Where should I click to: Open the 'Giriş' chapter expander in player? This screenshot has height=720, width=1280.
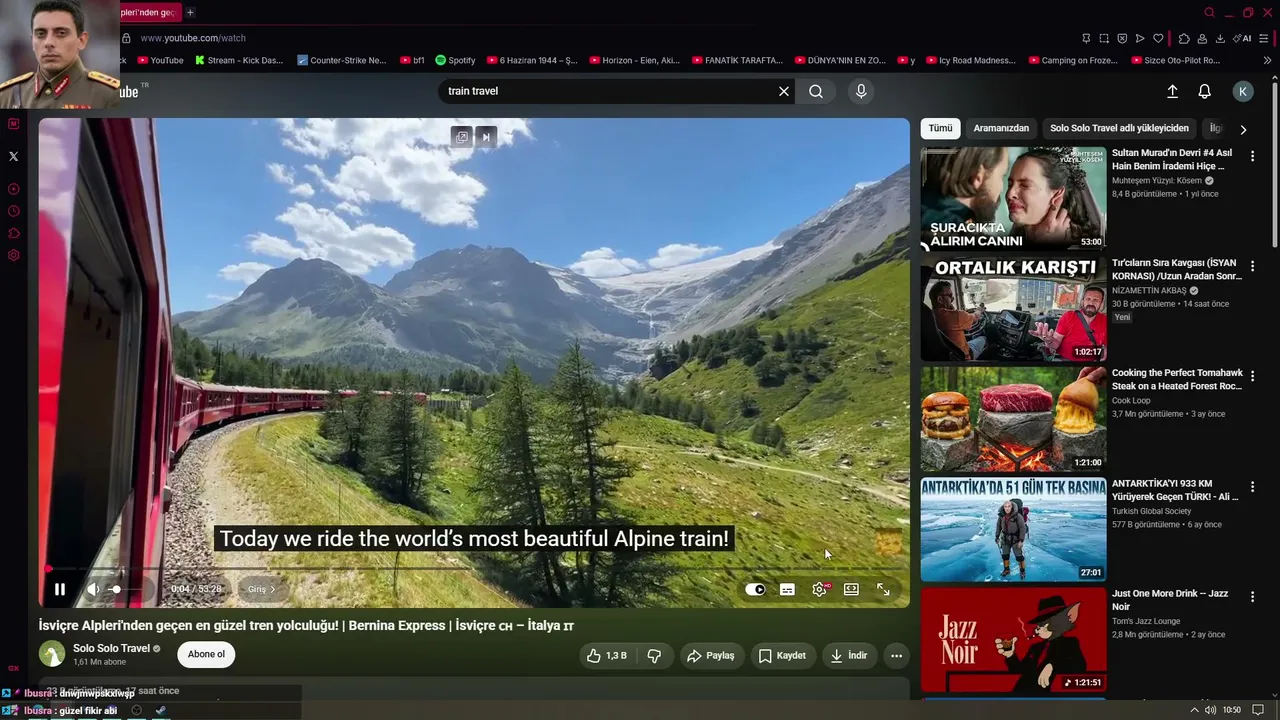tap(262, 590)
